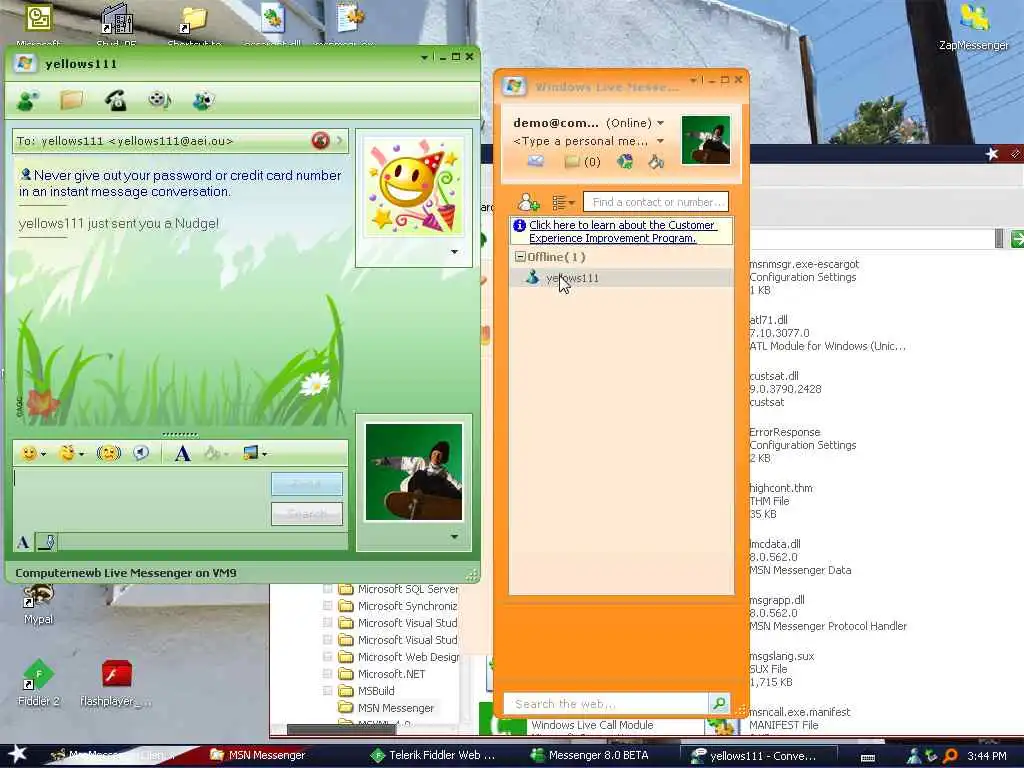Open the e-mail inbox envelope icon
Image resolution: width=1024 pixels, height=768 pixels.
click(x=536, y=161)
